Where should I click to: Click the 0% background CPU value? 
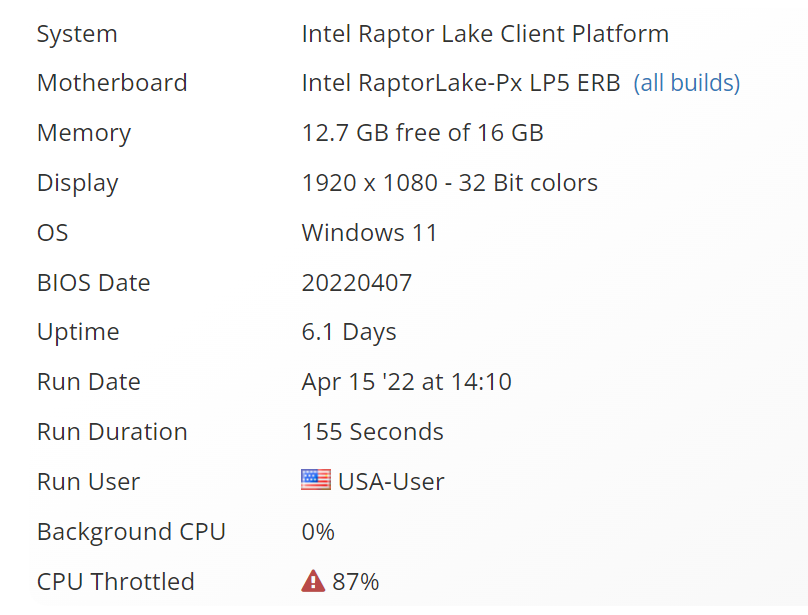[318, 532]
